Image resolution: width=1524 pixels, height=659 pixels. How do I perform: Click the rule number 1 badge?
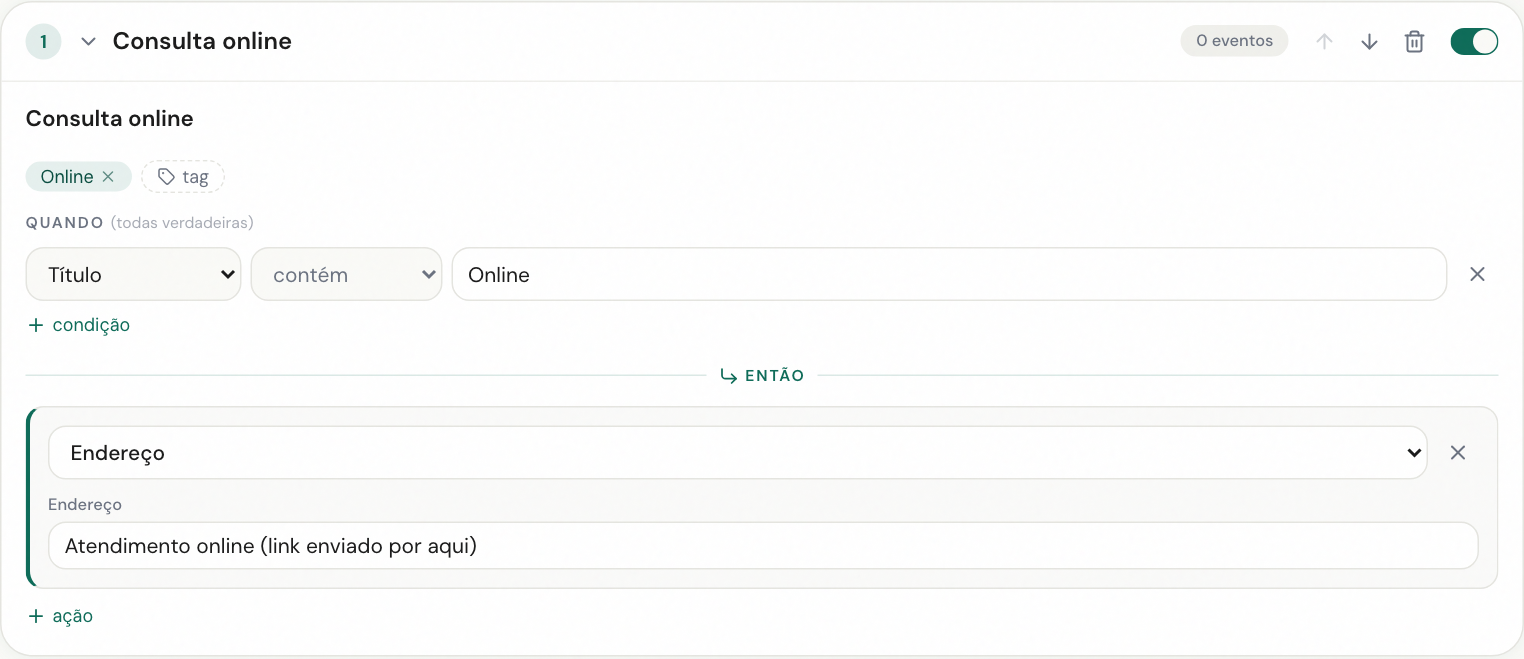coord(43,42)
